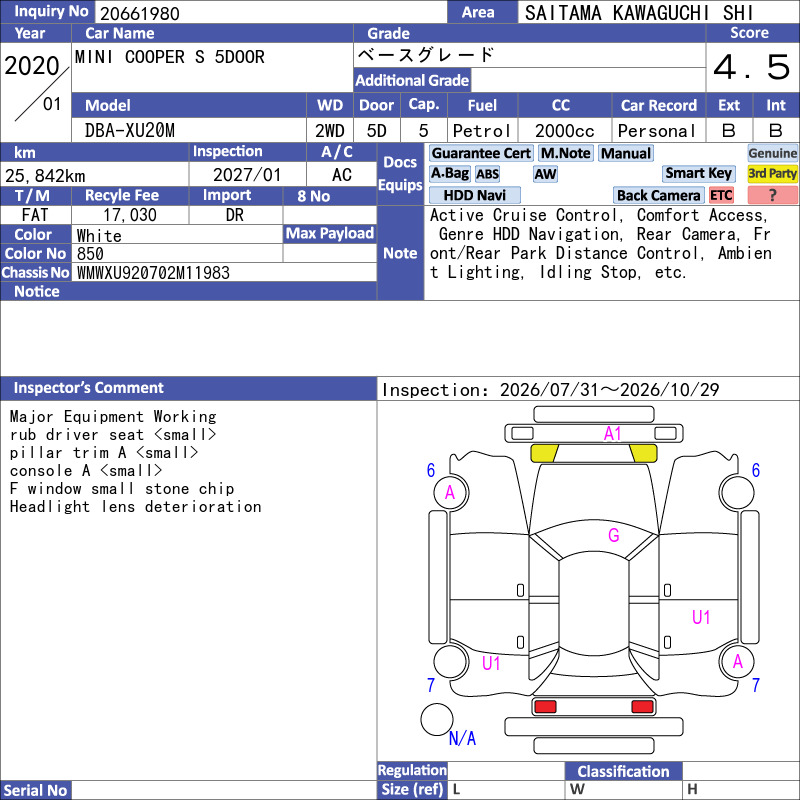Click area SAITAMA KAWAGUCHI SHI
This screenshot has width=800, height=800.
pos(639,13)
